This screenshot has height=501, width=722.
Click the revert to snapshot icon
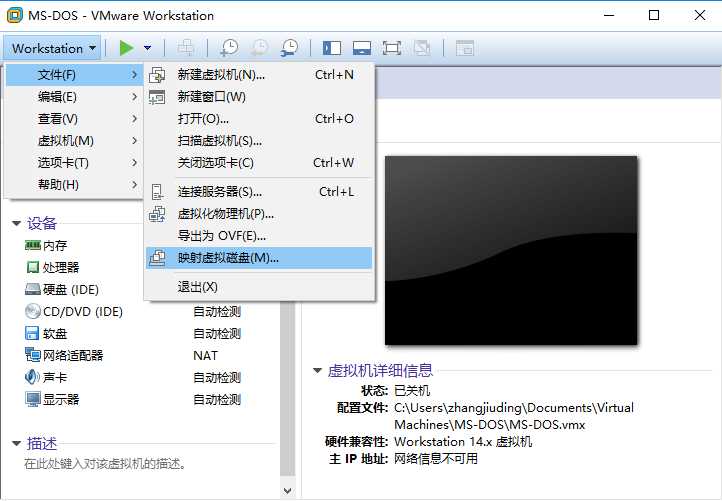click(259, 48)
